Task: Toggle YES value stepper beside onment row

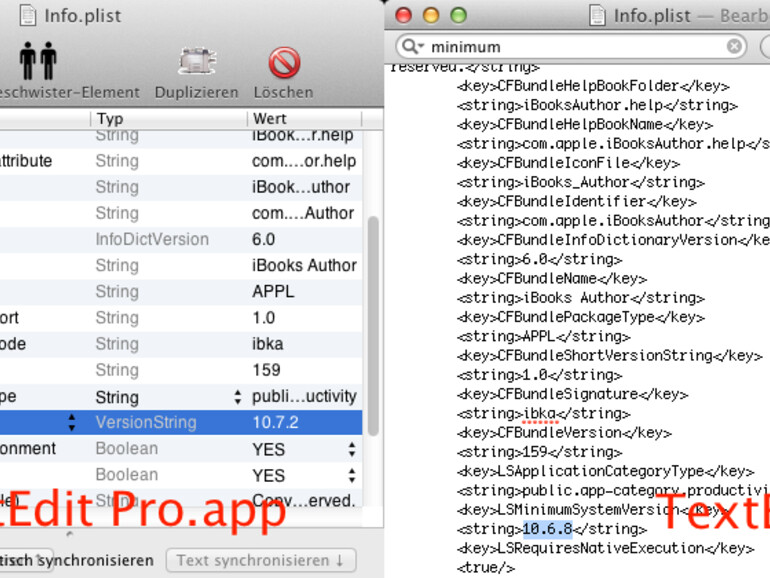Action: click(x=352, y=449)
